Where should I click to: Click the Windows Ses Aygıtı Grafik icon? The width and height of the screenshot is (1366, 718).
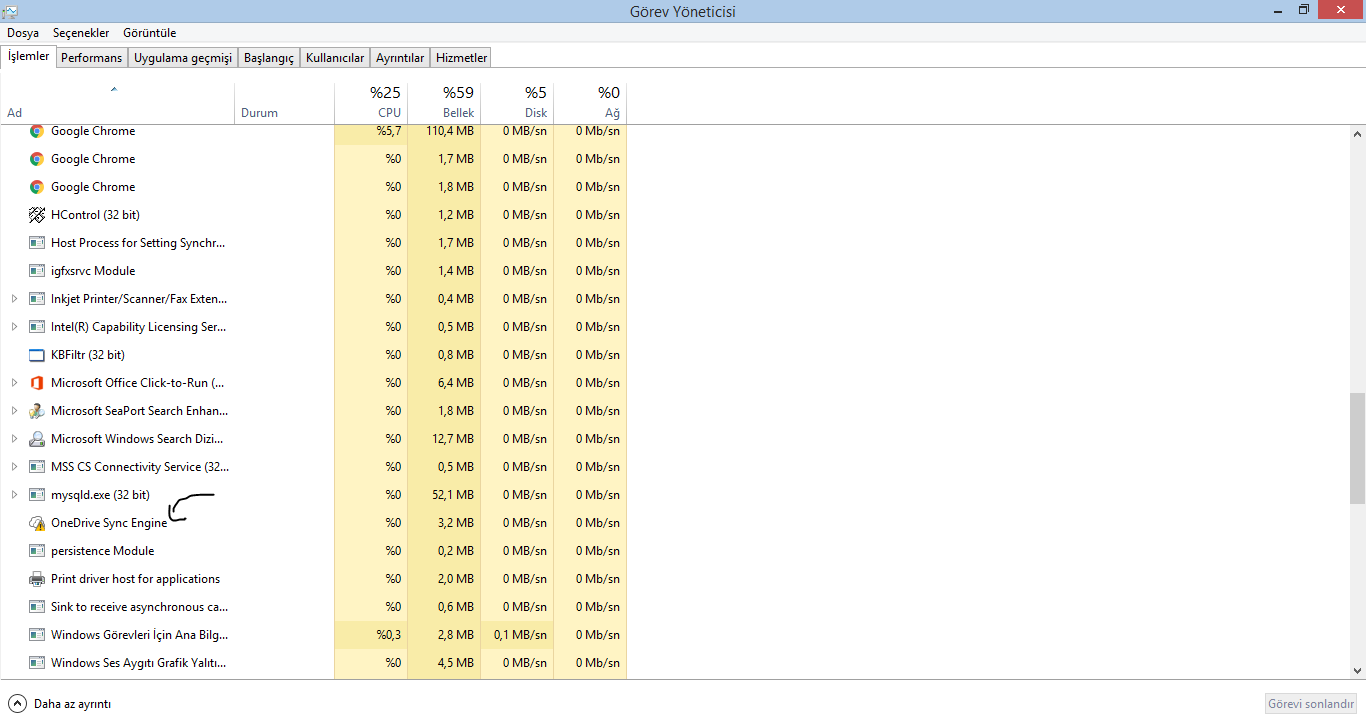pos(37,663)
